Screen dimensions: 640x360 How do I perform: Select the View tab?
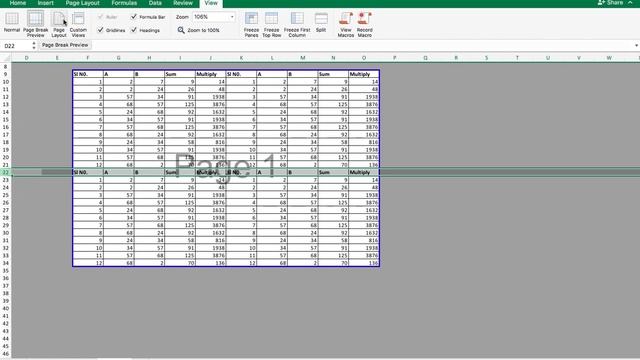211,3
